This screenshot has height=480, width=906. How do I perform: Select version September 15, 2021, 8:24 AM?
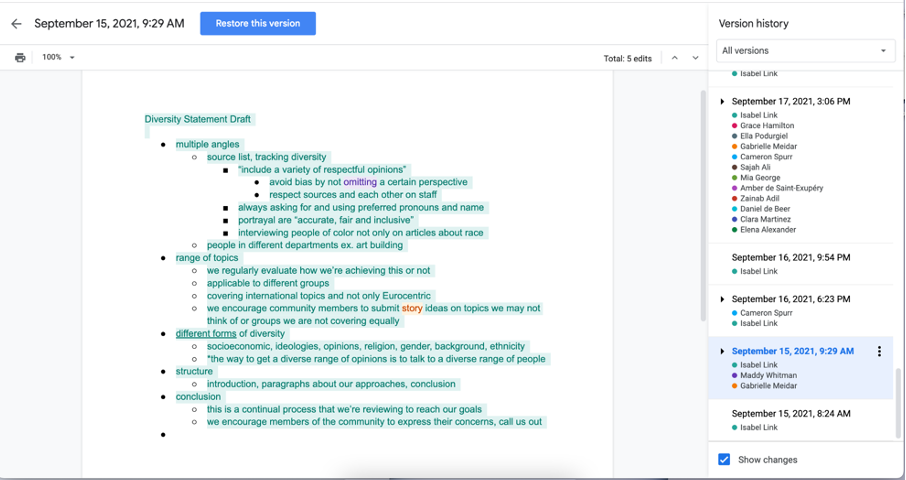tap(790, 414)
